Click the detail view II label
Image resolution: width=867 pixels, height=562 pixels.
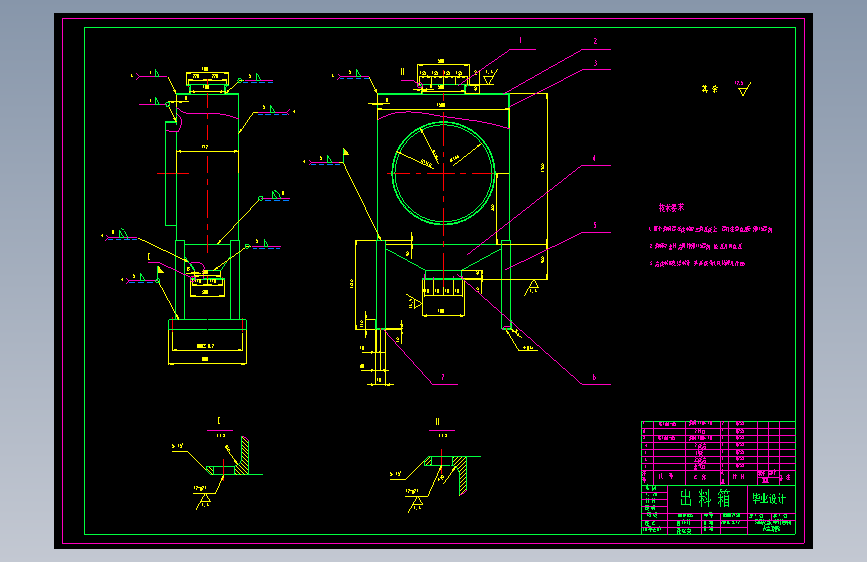(x=437, y=422)
